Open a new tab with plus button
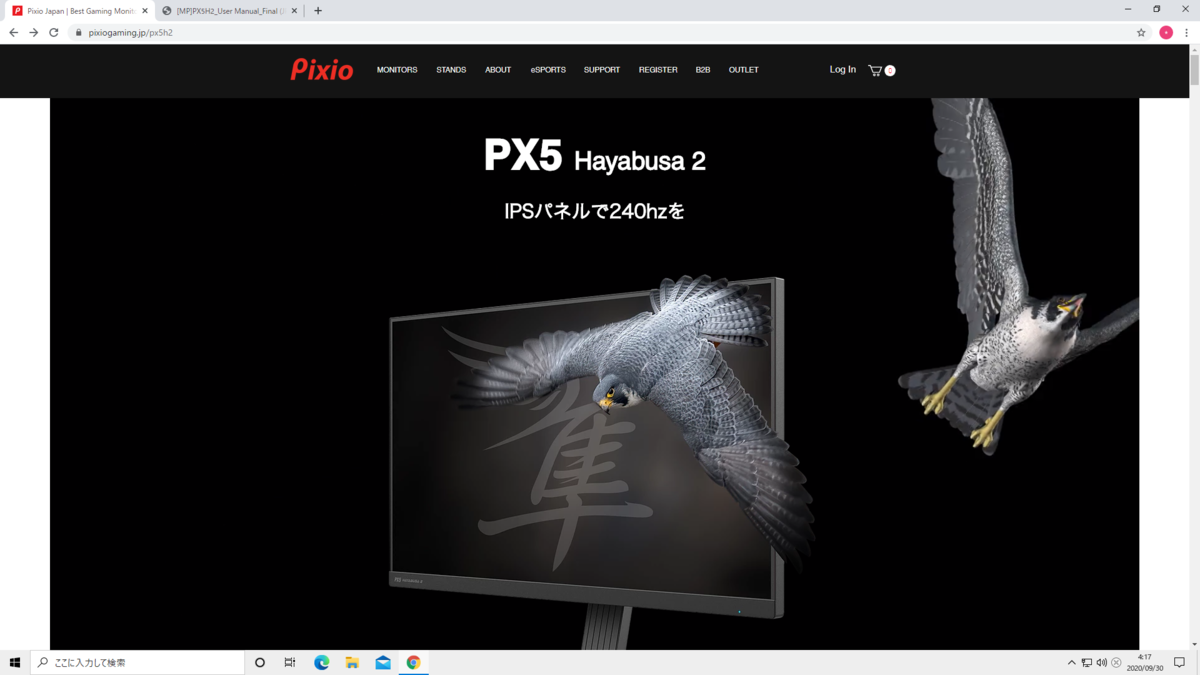 tap(318, 11)
